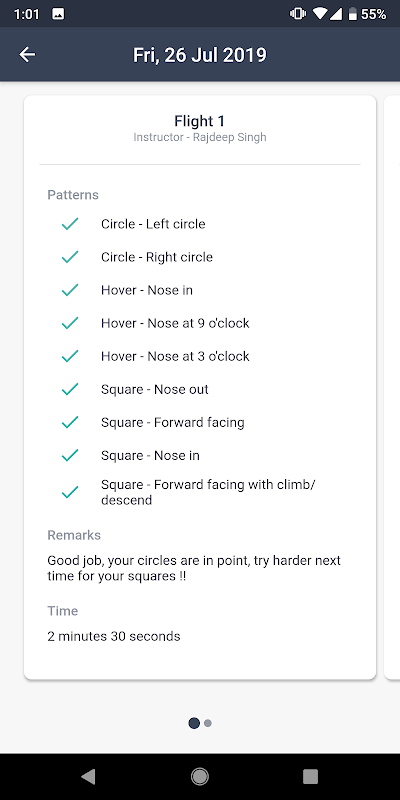Image resolution: width=400 pixels, height=800 pixels.
Task: Tap the Wi-Fi icon in status bar
Action: (319, 14)
